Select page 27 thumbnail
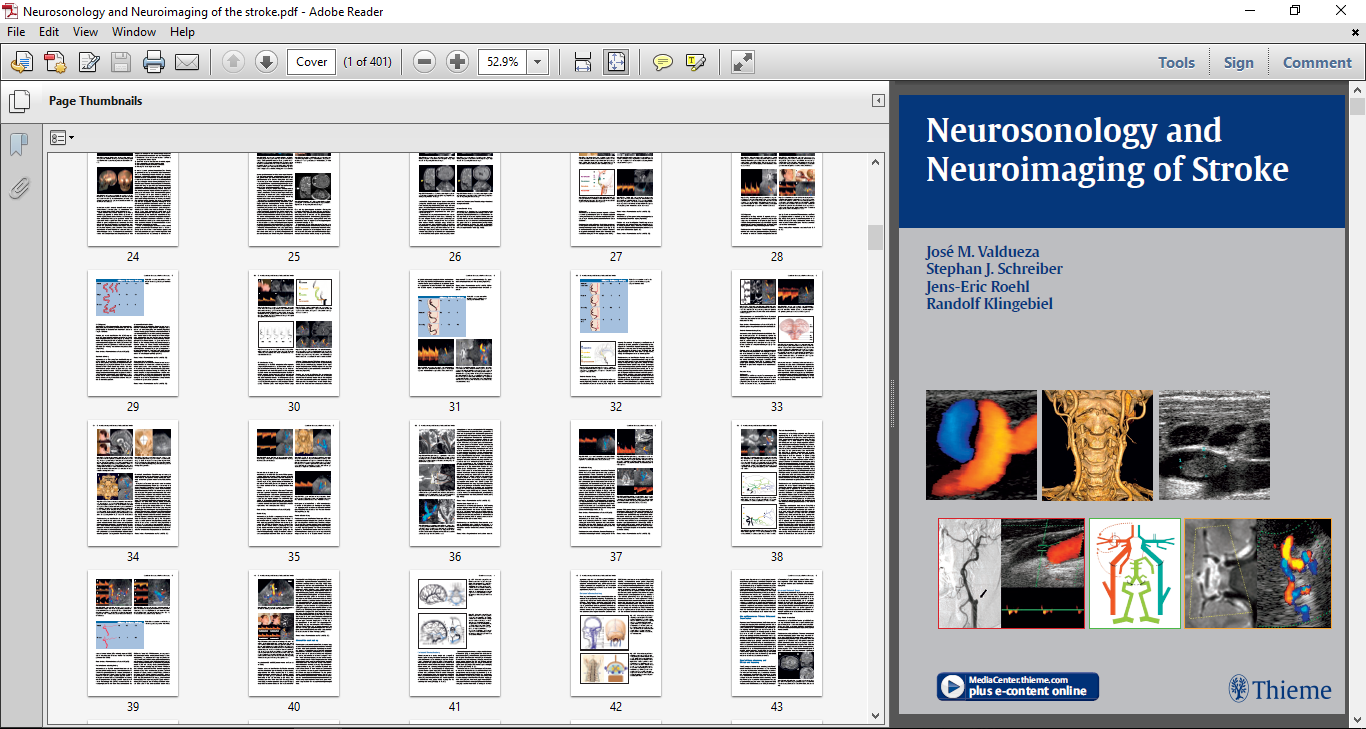Image resolution: width=1366 pixels, height=729 pixels. point(616,199)
